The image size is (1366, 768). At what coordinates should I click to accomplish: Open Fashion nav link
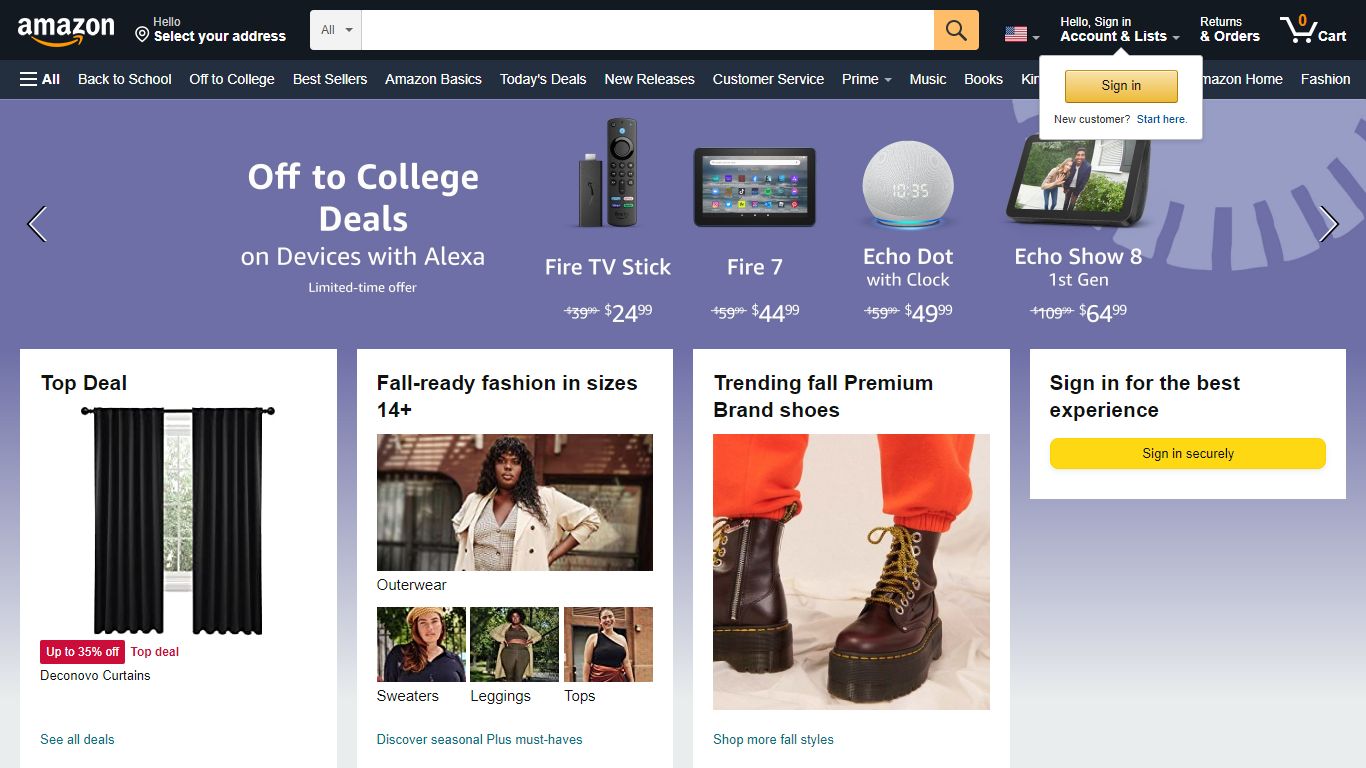[x=1325, y=79]
